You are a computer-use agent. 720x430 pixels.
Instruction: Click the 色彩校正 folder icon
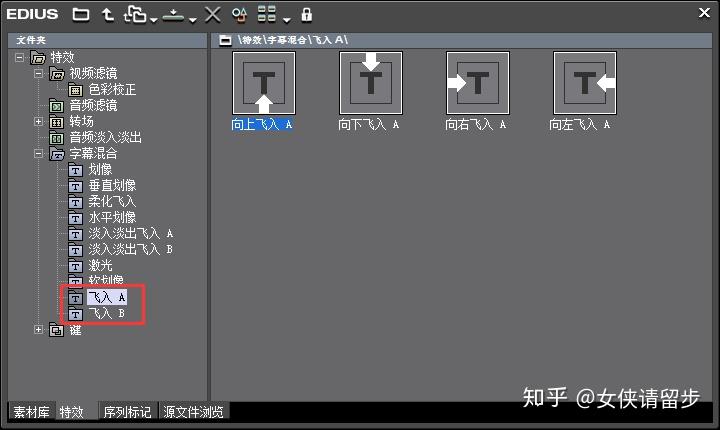pyautogui.click(x=75, y=90)
